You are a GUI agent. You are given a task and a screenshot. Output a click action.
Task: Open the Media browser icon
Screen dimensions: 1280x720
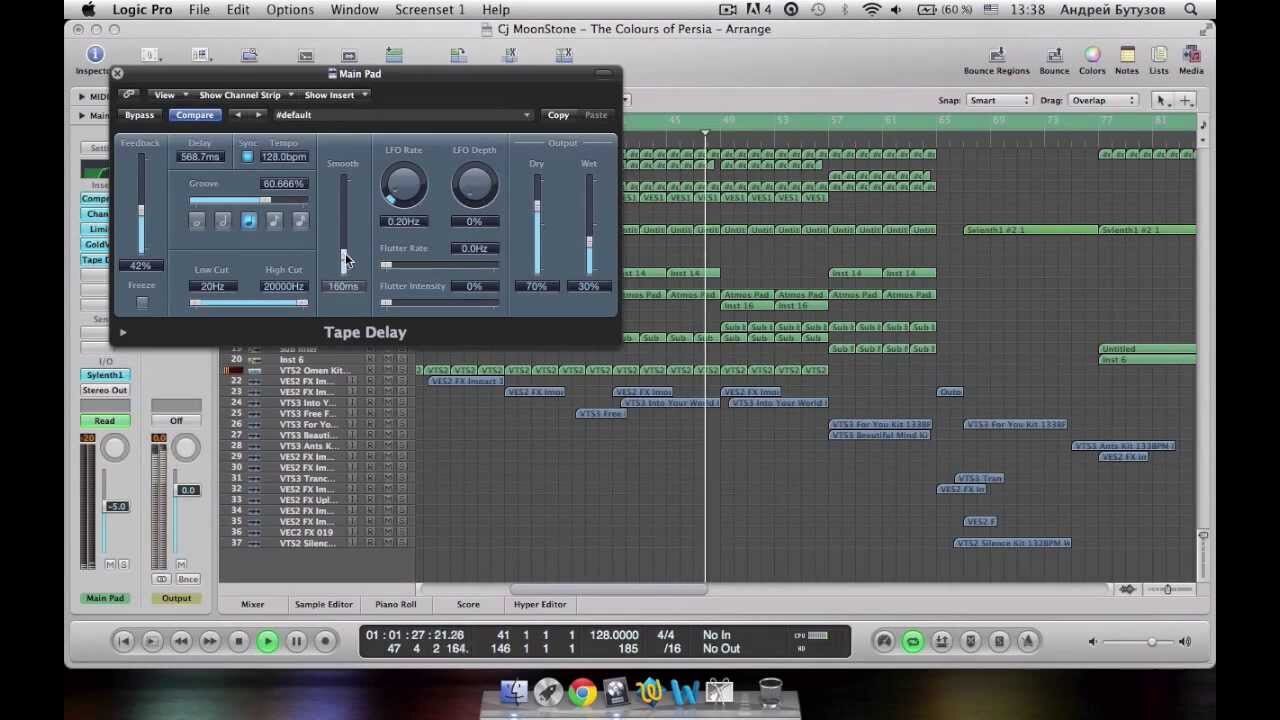click(x=1191, y=55)
